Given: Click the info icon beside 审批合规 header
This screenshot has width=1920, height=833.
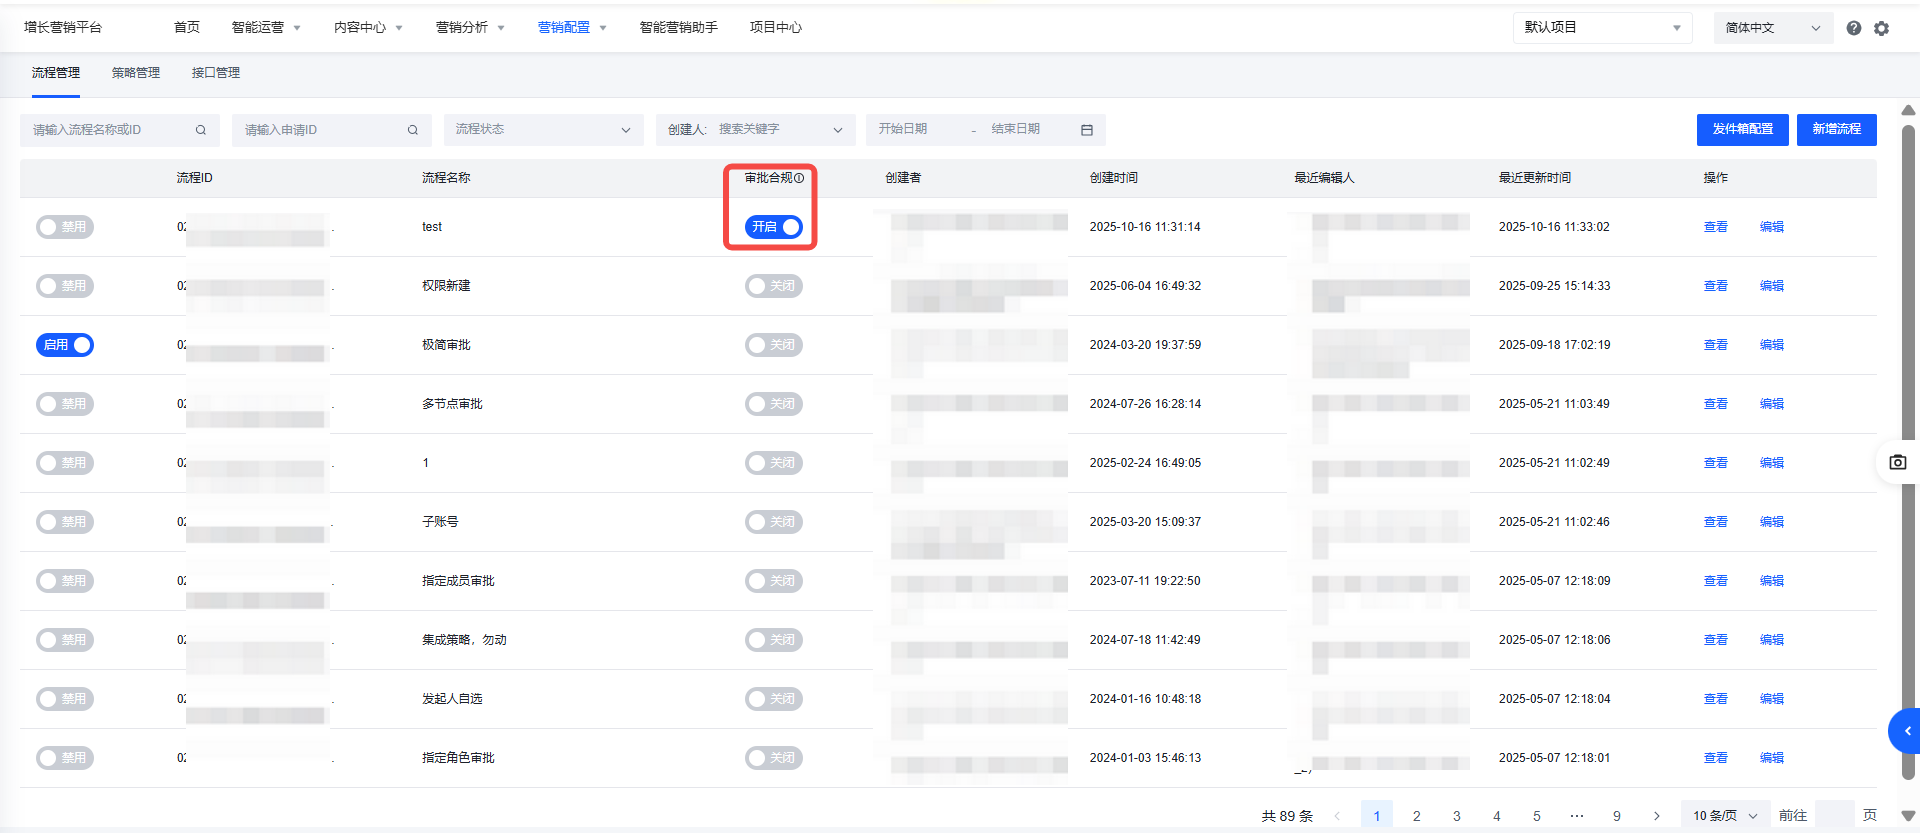Looking at the screenshot, I should click(x=799, y=178).
